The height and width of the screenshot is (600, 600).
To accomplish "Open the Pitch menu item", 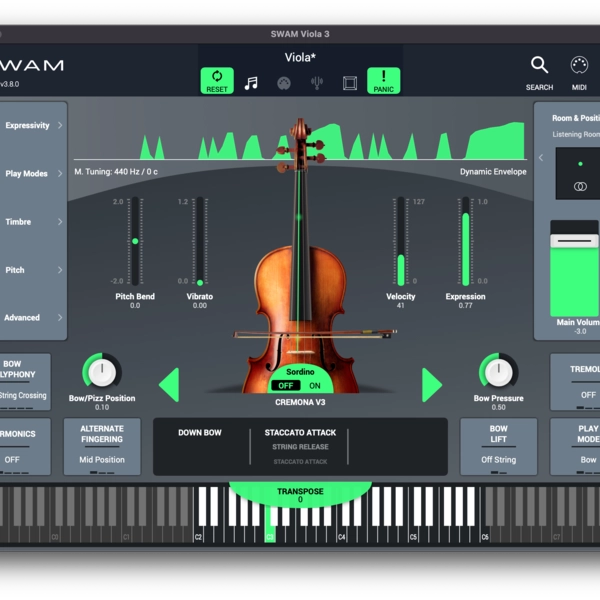I will point(33,270).
